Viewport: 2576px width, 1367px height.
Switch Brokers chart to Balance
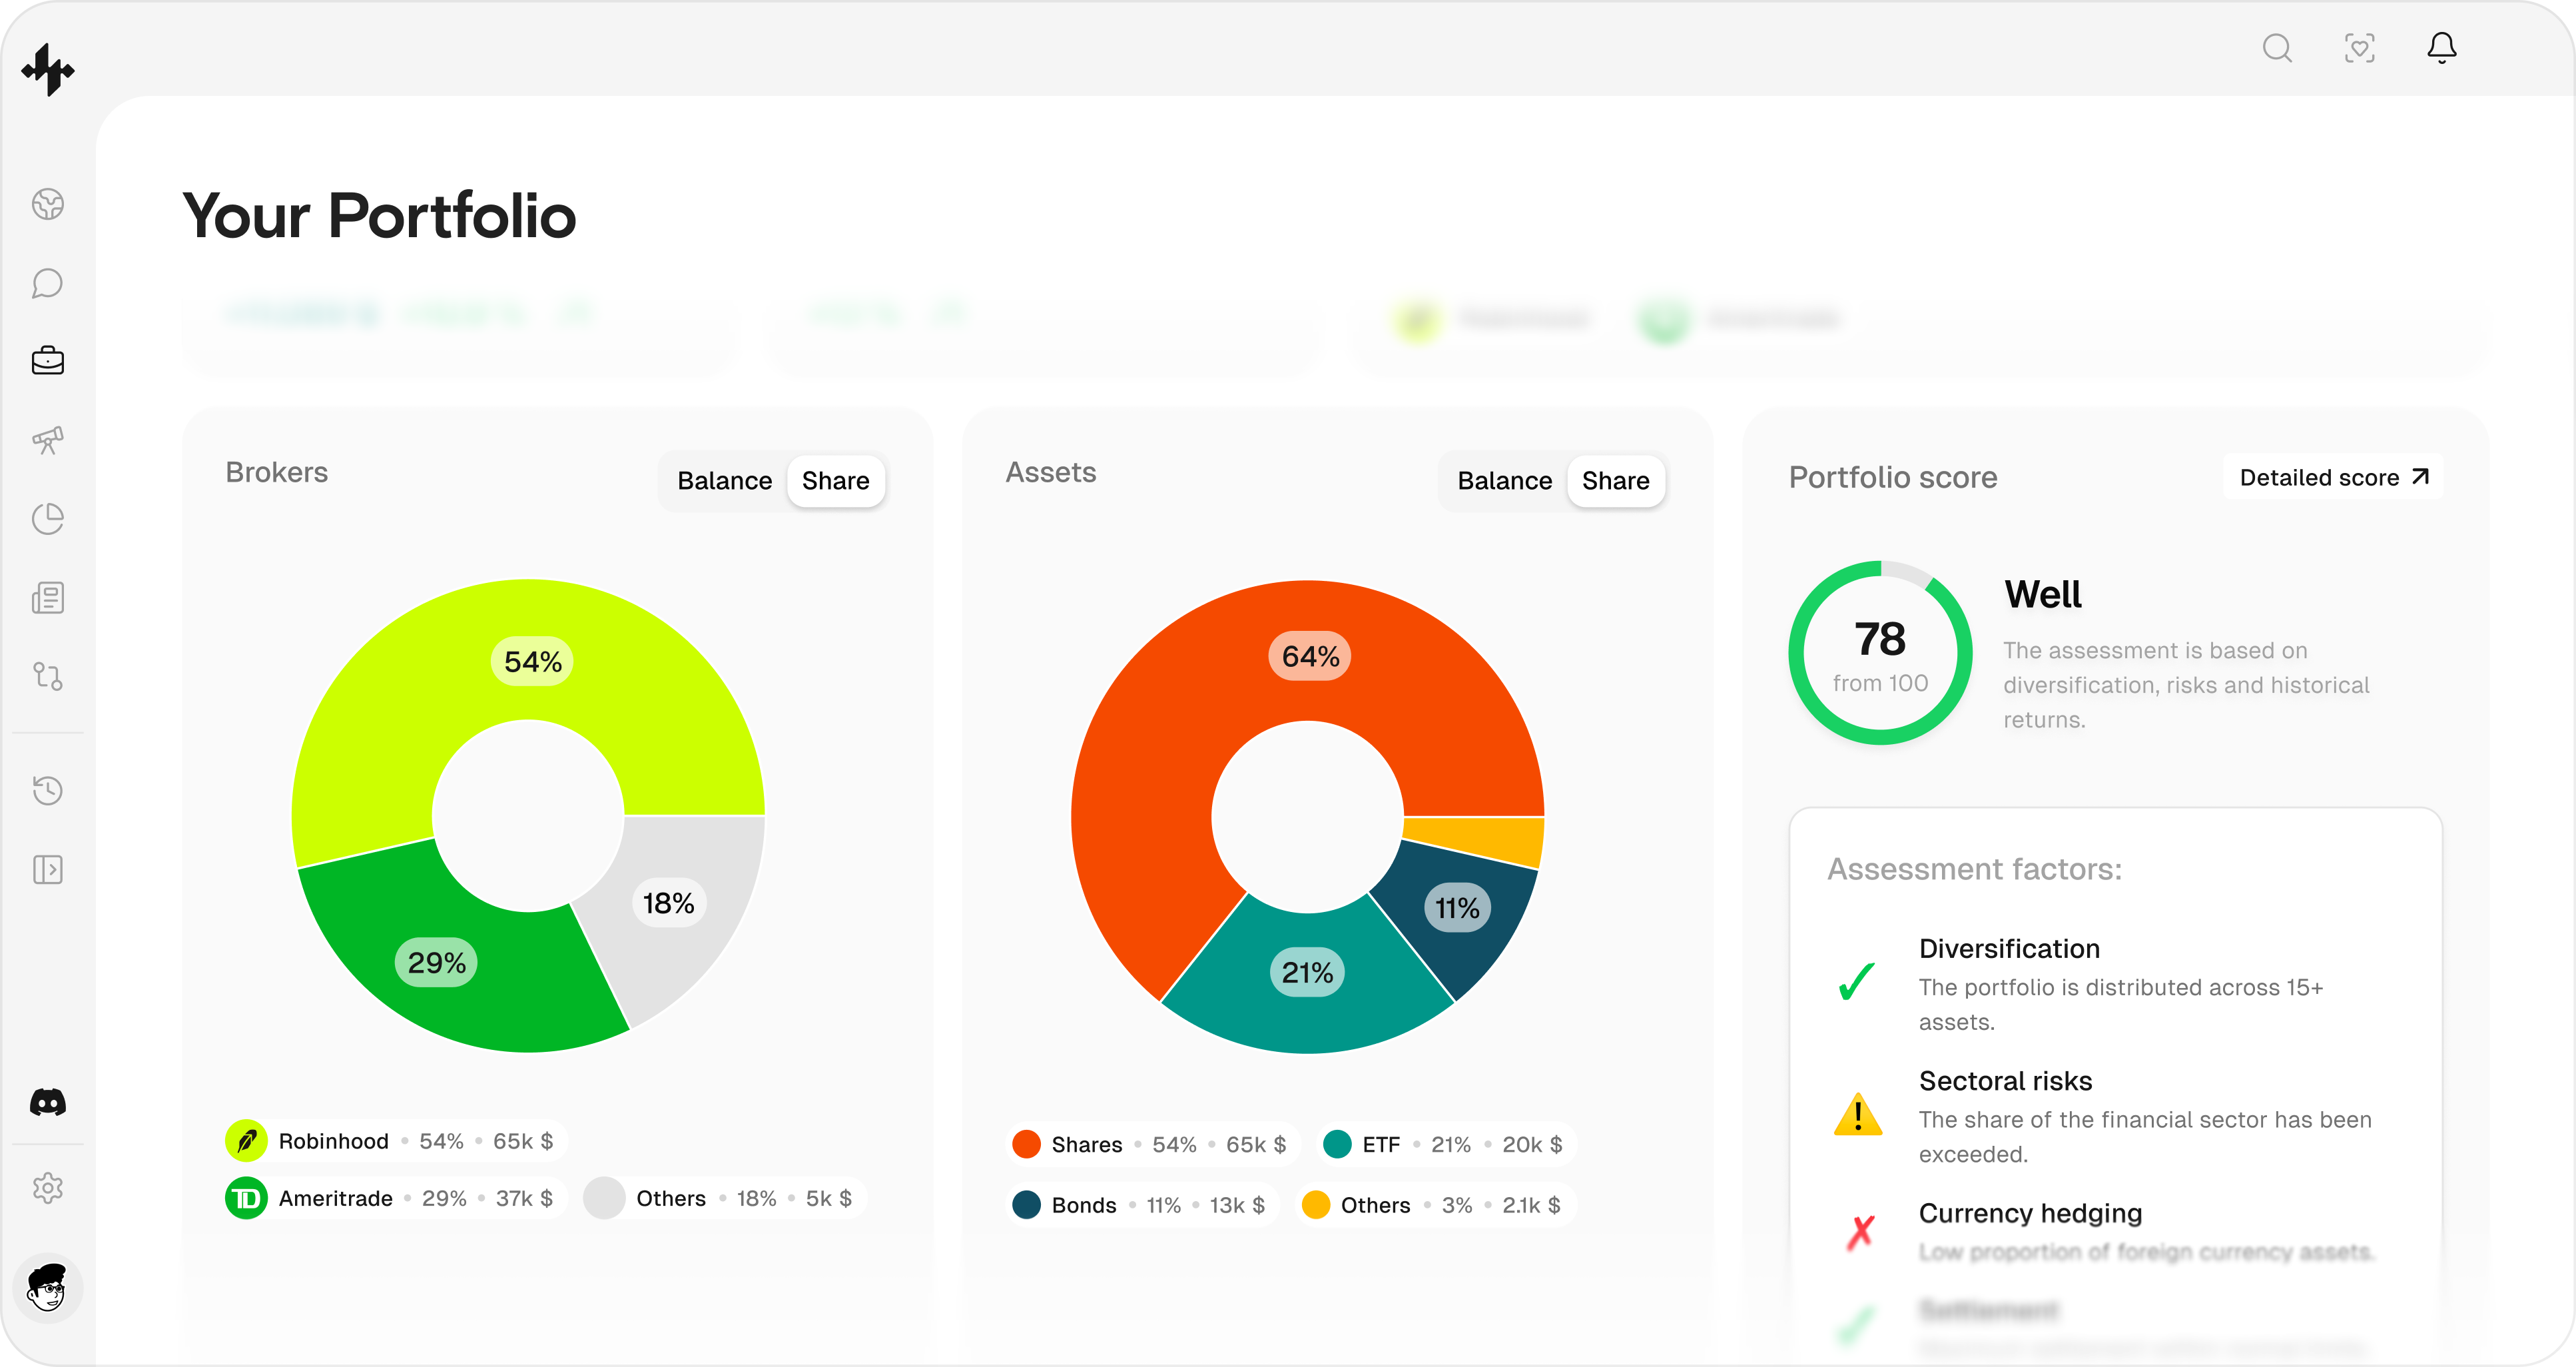[724, 481]
